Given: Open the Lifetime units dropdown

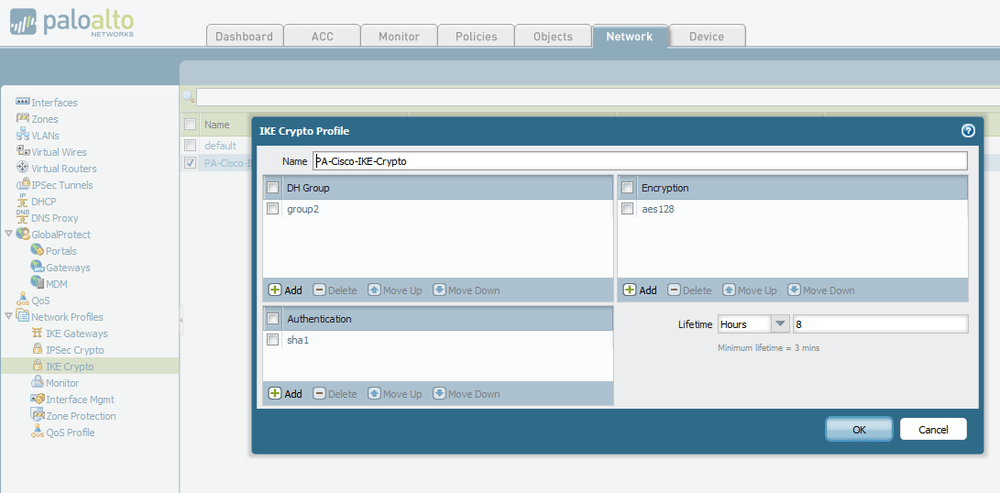Looking at the screenshot, I should point(779,324).
